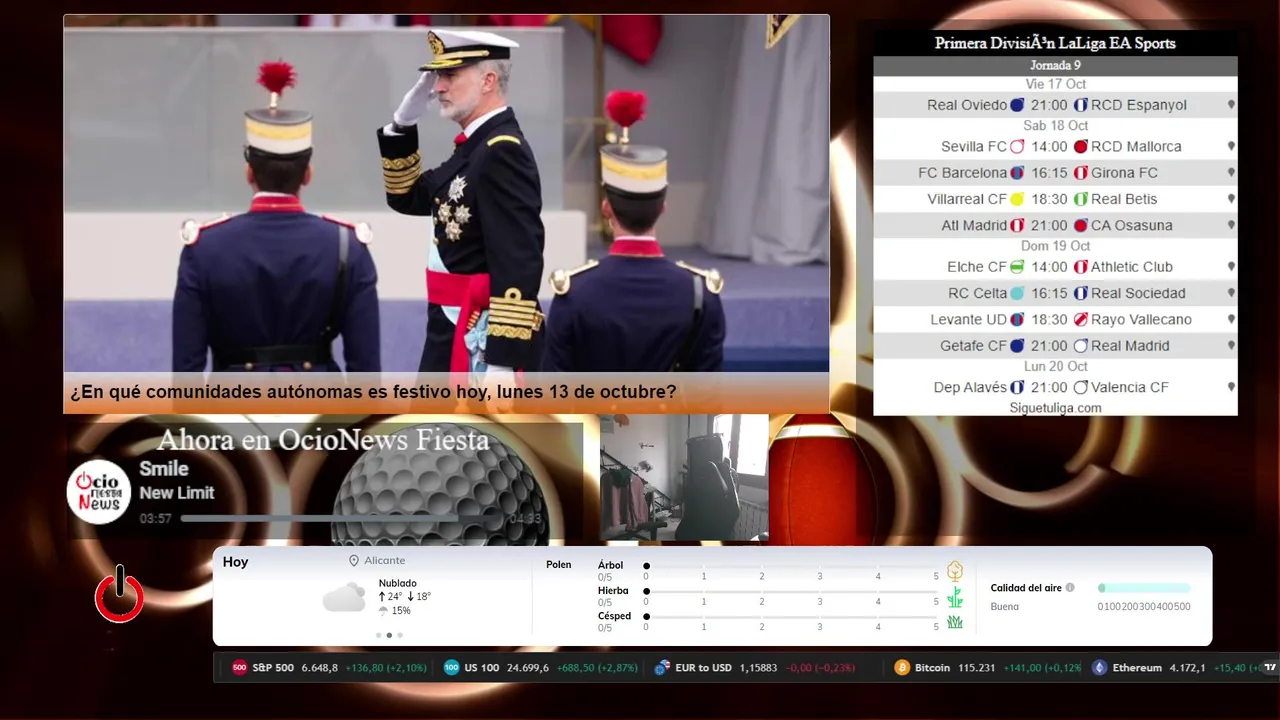Select third weather widget page dot
Viewport: 1280px width, 720px height.
pyautogui.click(x=400, y=635)
